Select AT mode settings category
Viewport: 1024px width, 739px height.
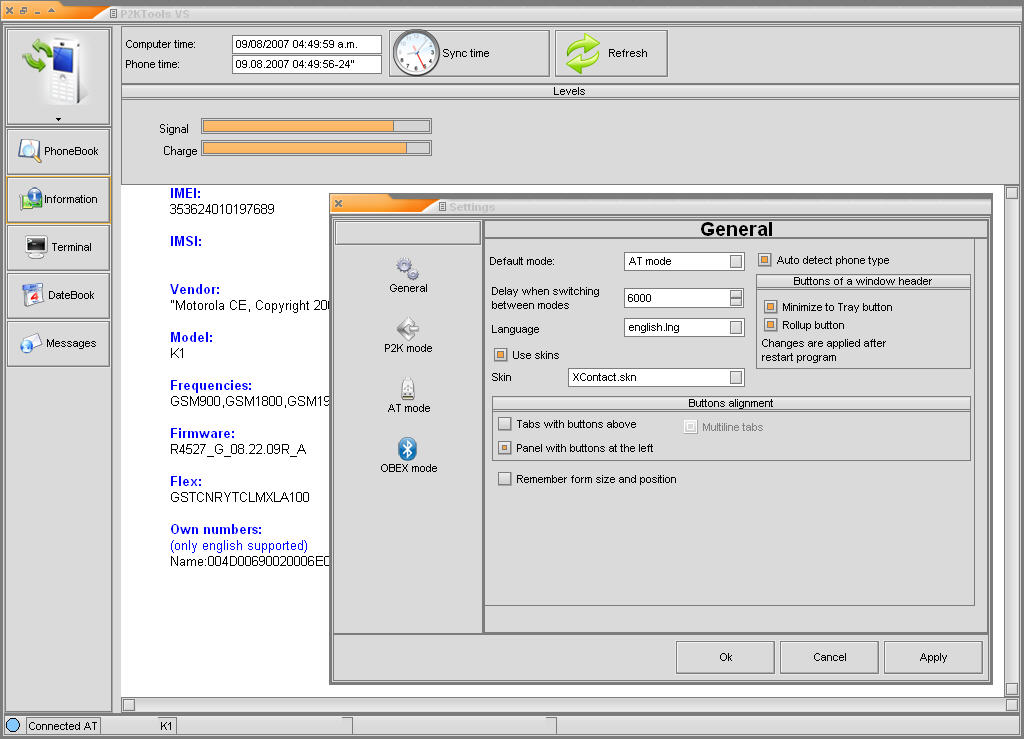click(408, 395)
